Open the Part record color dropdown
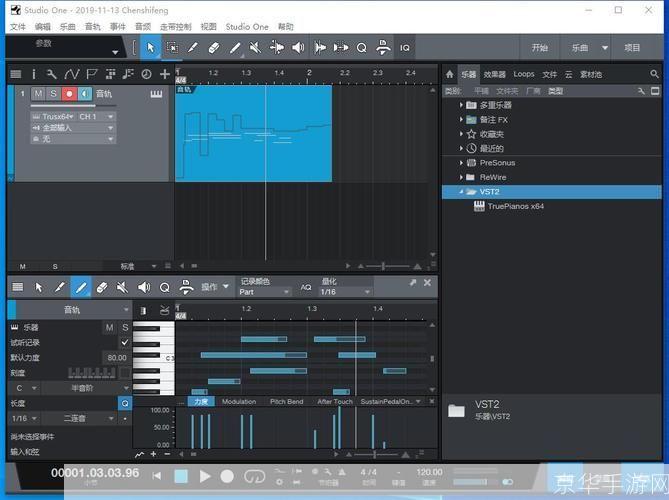Image resolution: width=669 pixels, height=500 pixels. pos(264,292)
